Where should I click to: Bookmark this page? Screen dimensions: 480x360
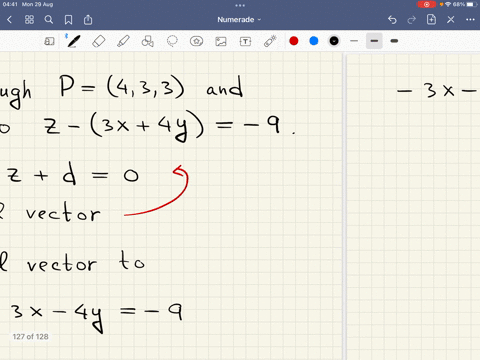[x=68, y=20]
